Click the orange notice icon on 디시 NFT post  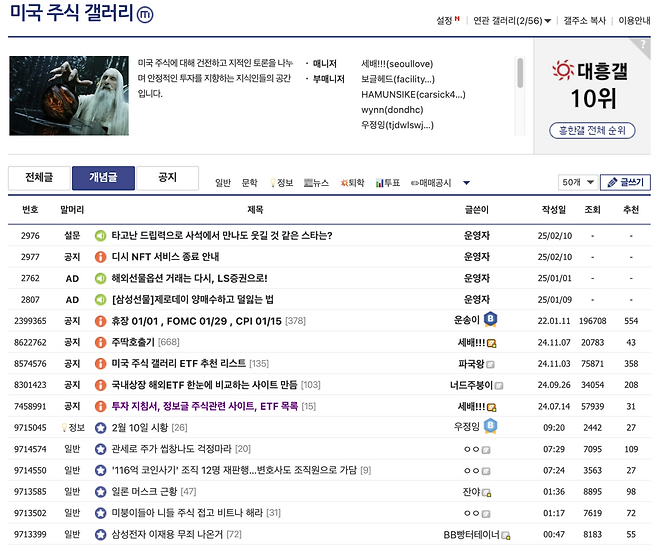point(100,257)
